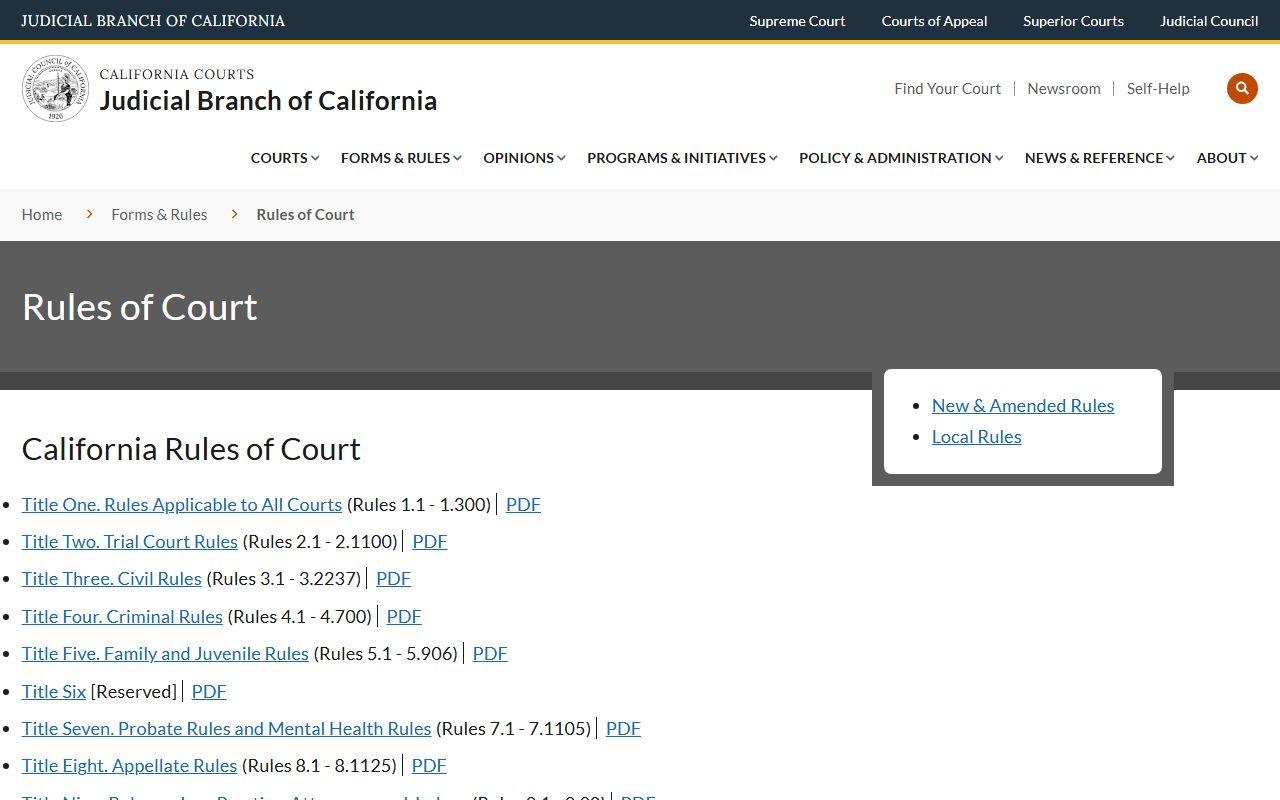Open the Courts of Appeal link
1280x800 pixels.
coord(934,21)
